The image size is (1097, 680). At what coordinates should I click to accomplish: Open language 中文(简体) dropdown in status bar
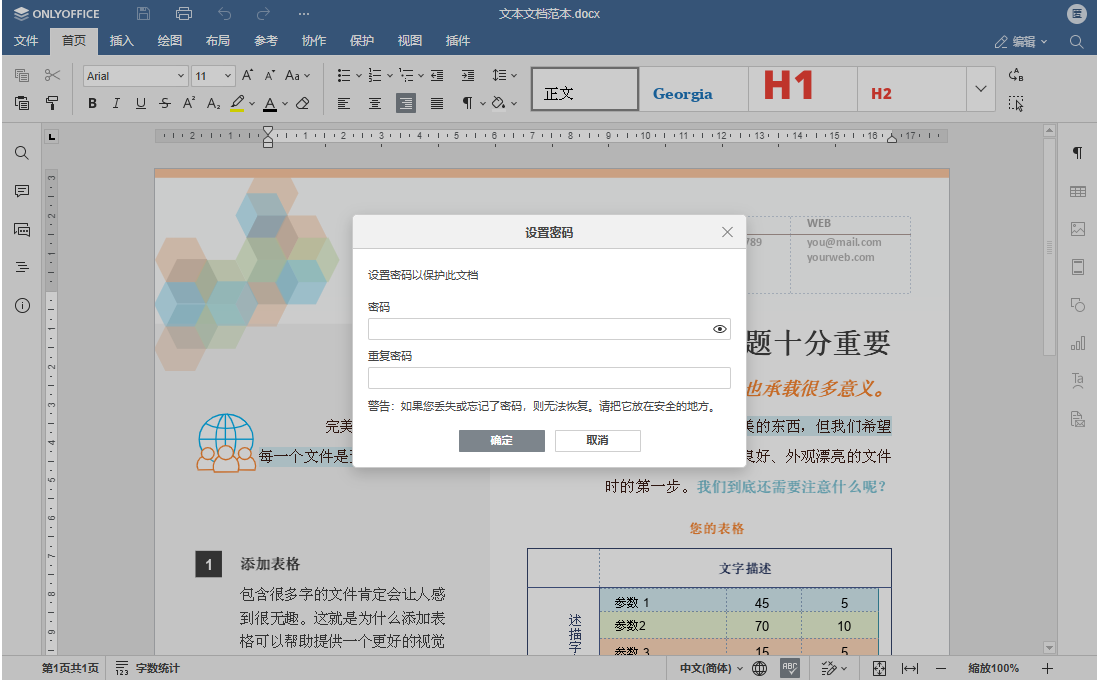point(712,668)
